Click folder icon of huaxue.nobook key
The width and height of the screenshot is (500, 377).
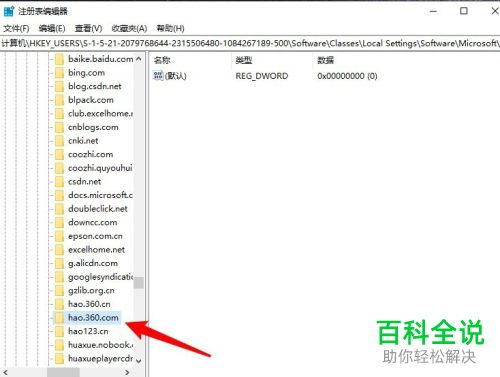(x=59, y=345)
